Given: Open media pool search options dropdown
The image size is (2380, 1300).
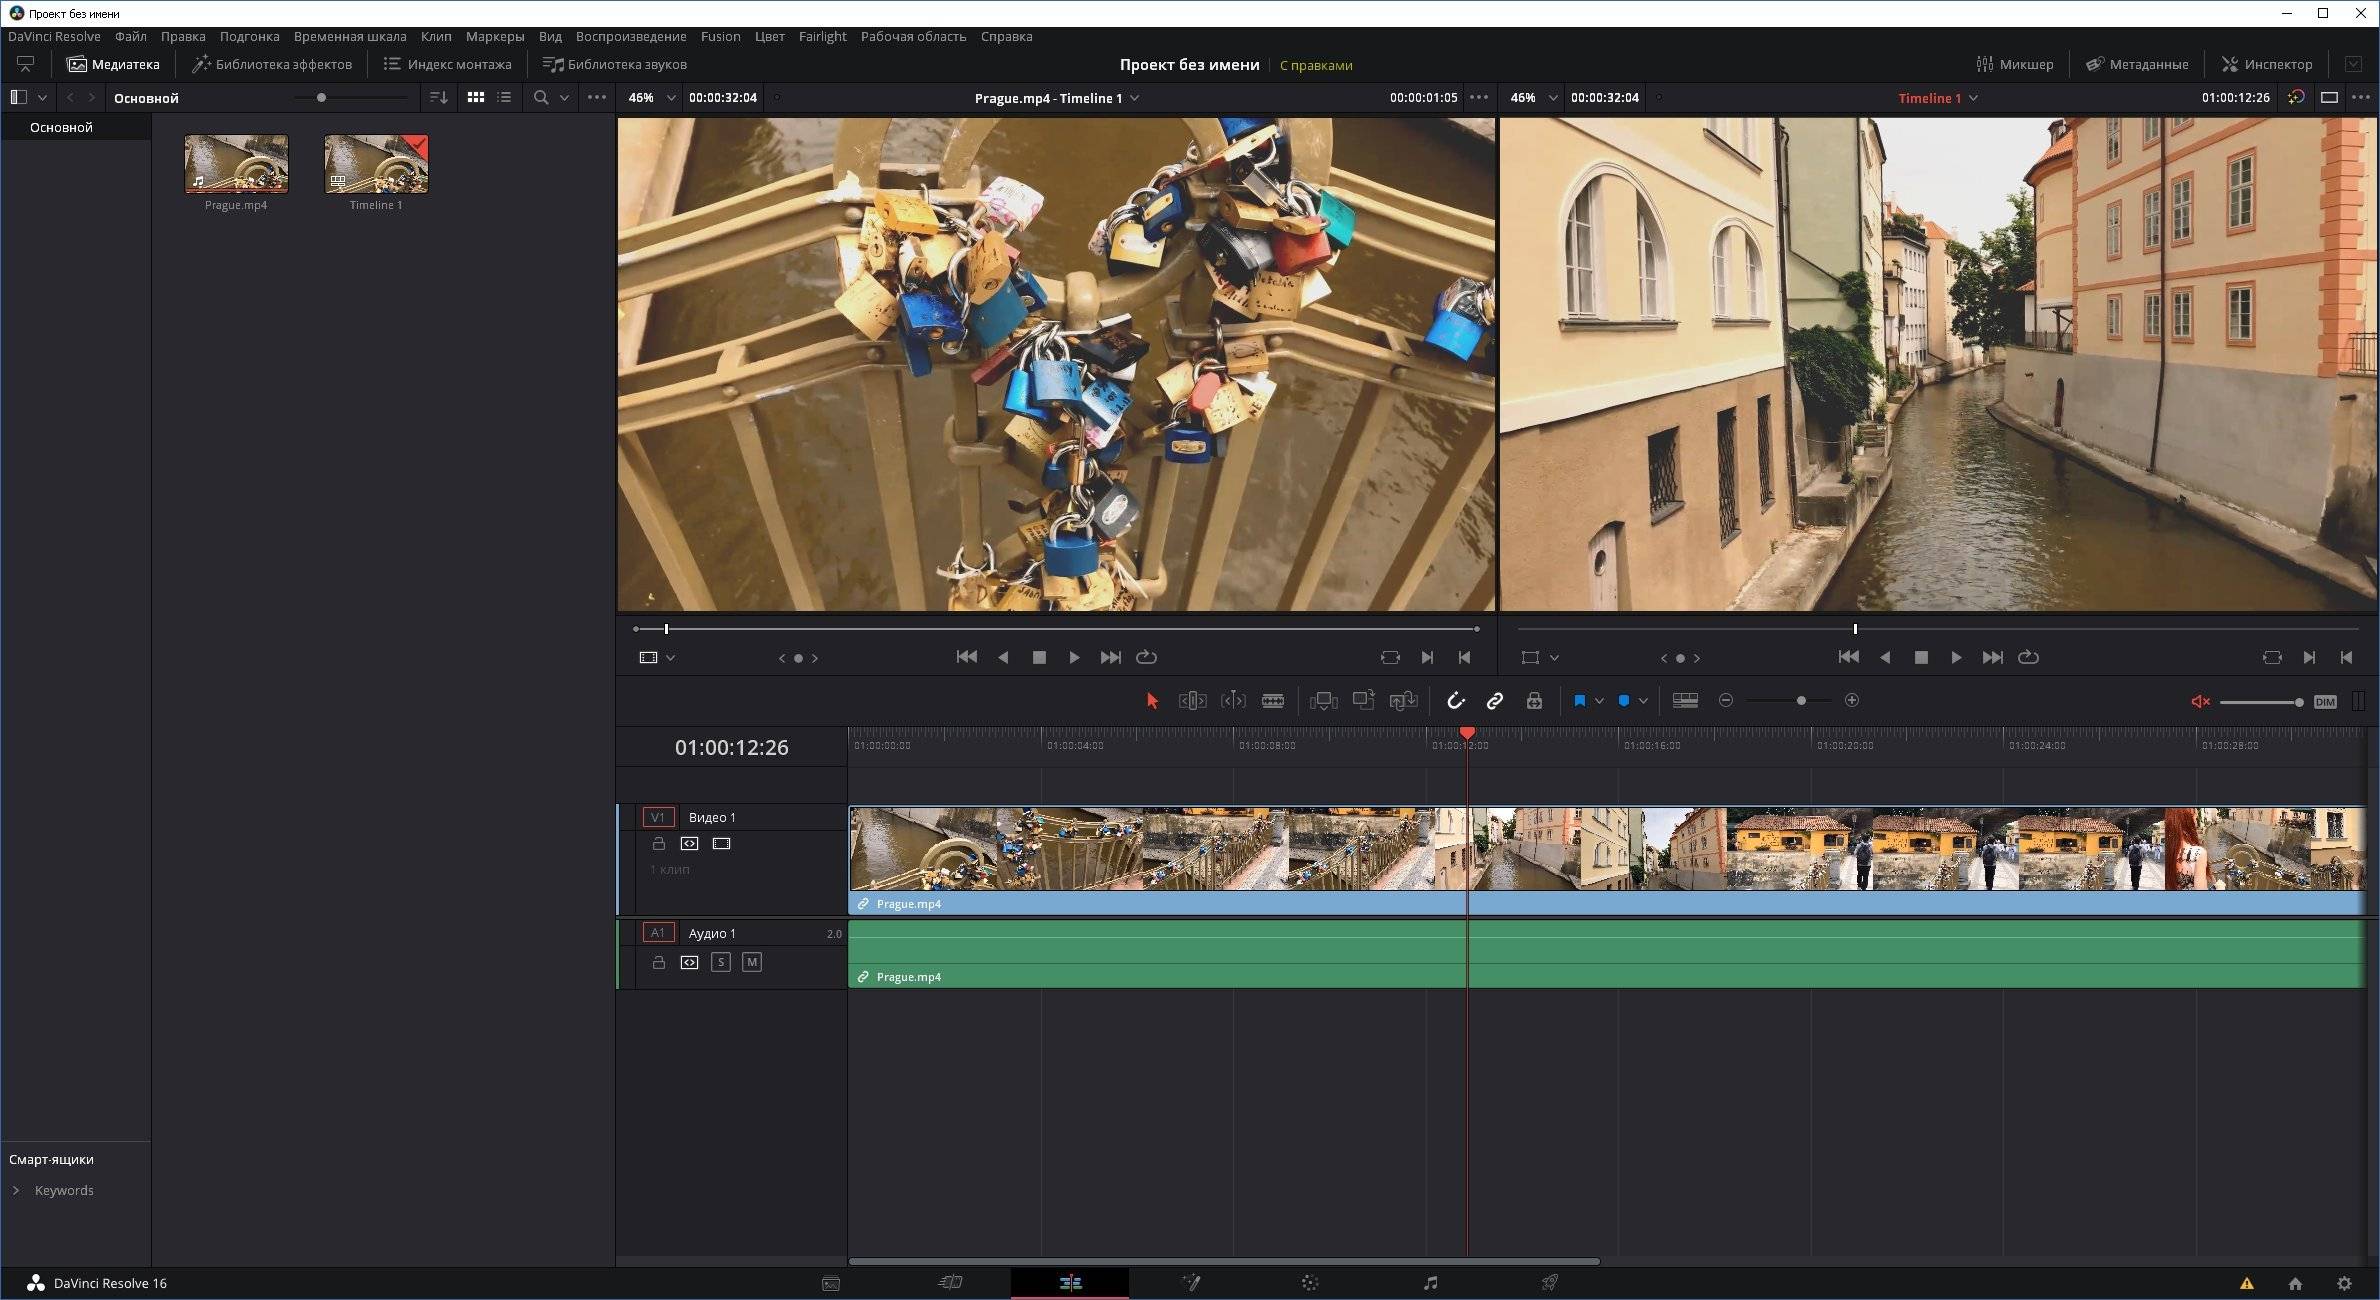Looking at the screenshot, I should [x=564, y=98].
